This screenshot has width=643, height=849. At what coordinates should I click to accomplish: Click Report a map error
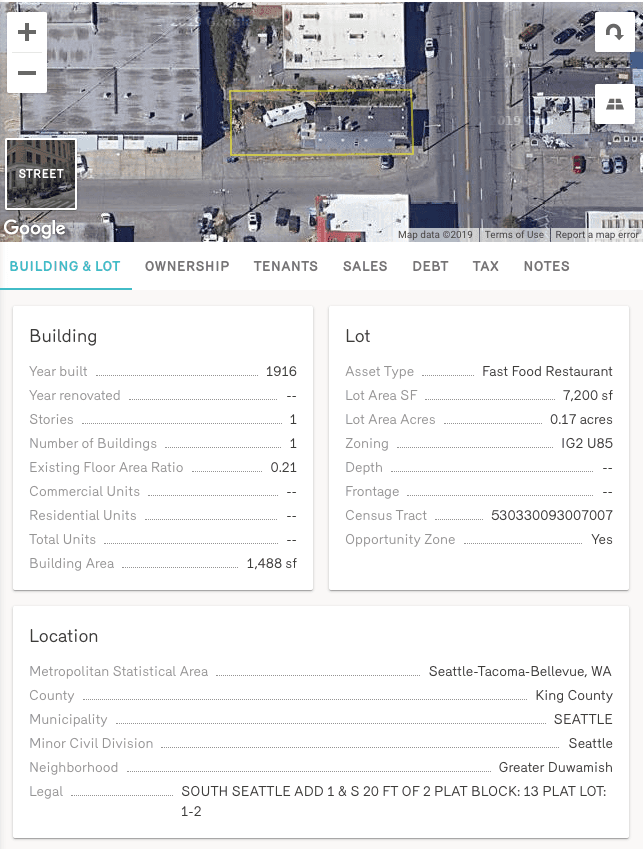[596, 235]
